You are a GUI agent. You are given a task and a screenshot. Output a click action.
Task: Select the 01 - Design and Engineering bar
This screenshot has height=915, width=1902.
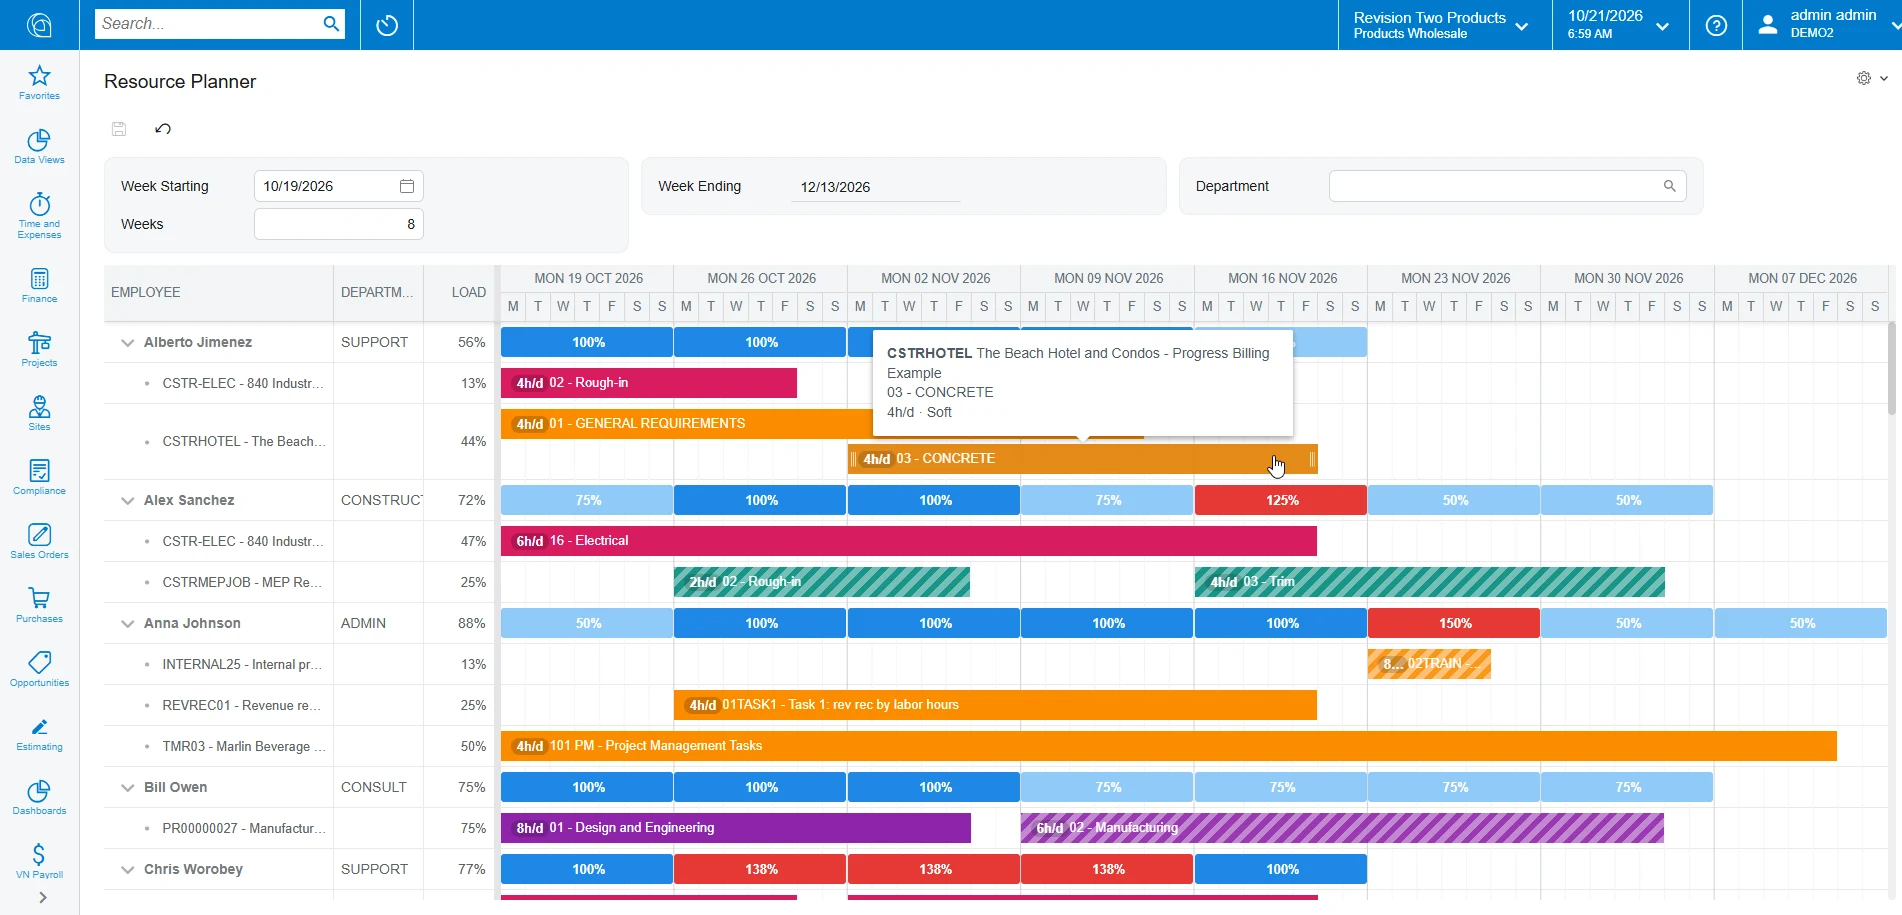(x=735, y=828)
